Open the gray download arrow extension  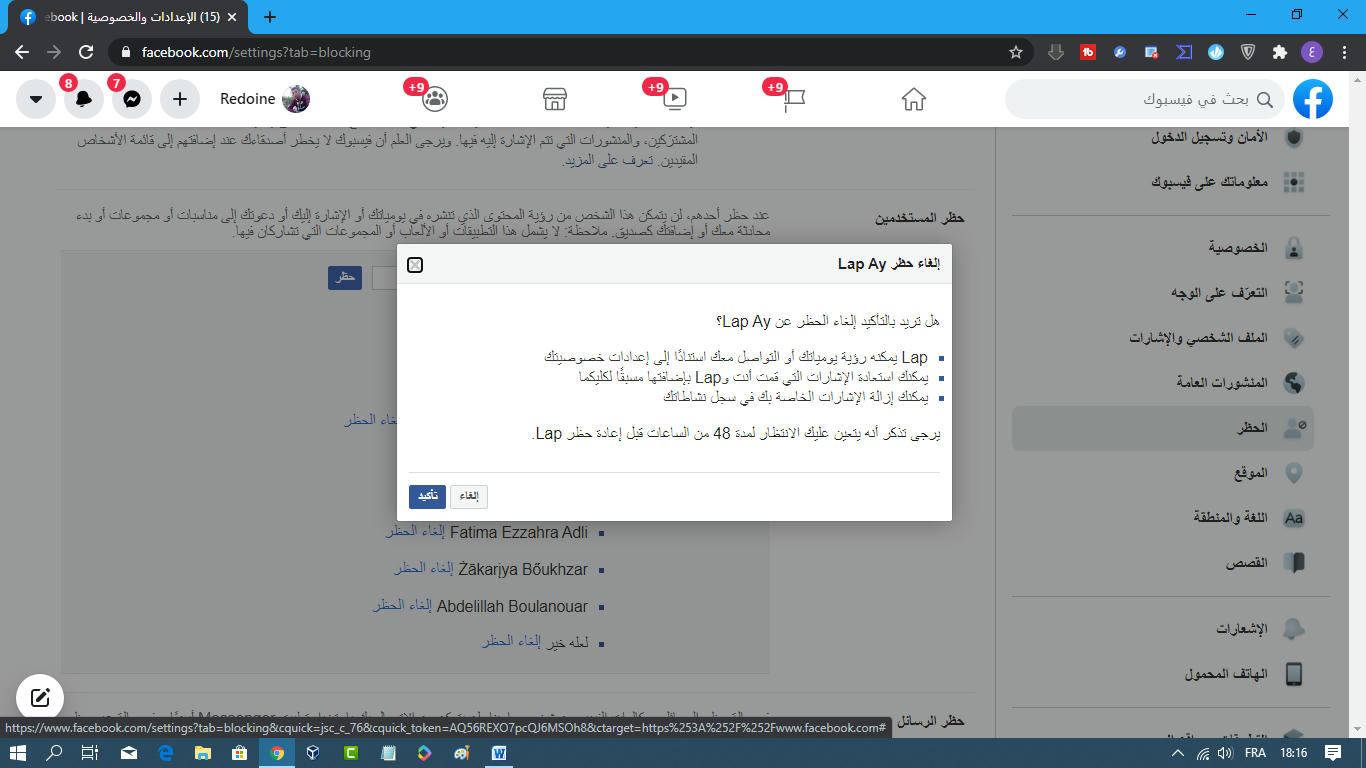1056,52
